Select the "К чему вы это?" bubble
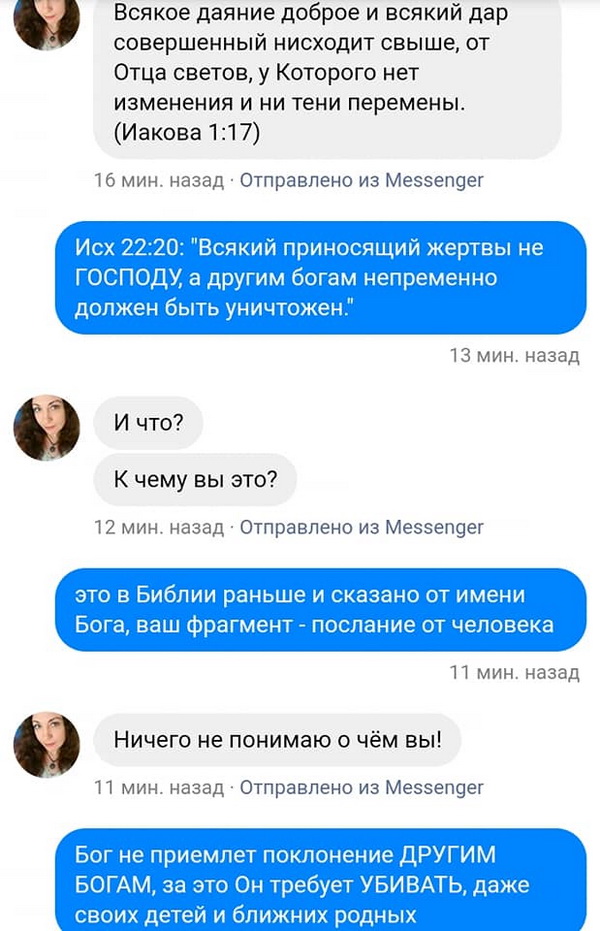Image resolution: width=600 pixels, height=931 pixels. [195, 479]
